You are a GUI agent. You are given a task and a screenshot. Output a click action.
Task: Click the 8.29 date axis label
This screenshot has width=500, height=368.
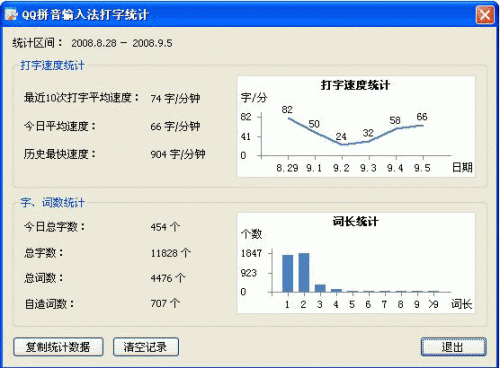[x=287, y=168]
